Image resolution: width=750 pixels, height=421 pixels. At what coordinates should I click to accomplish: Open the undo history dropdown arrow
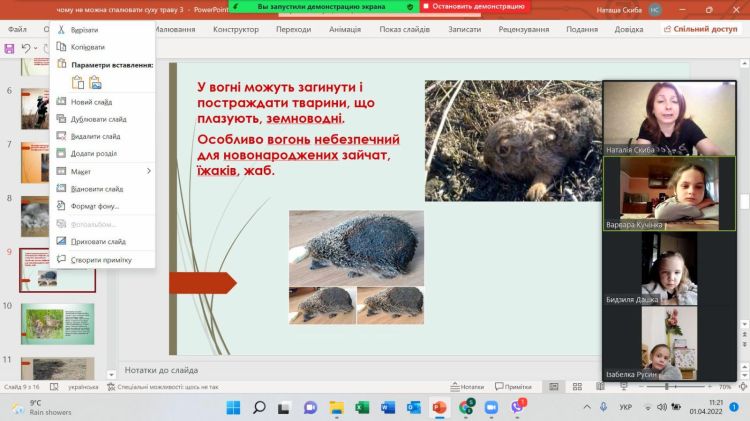38,48
